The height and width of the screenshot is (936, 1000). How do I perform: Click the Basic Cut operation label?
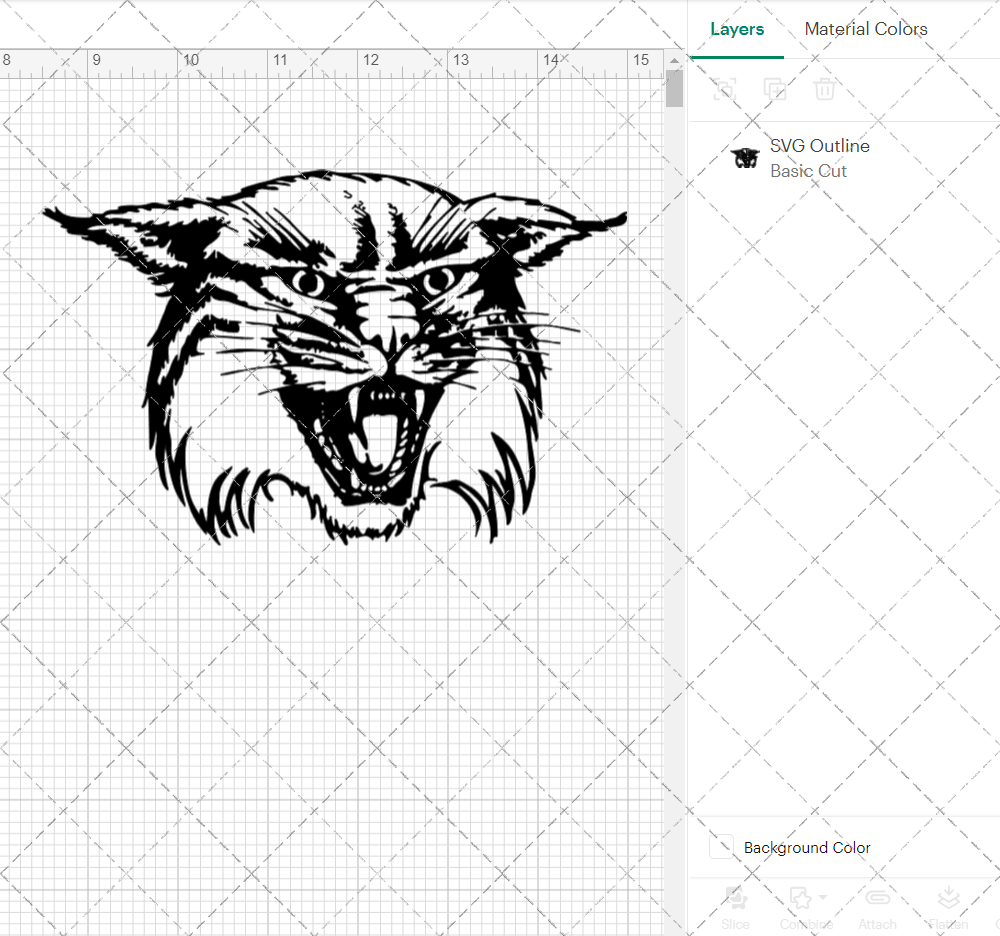[x=808, y=171]
